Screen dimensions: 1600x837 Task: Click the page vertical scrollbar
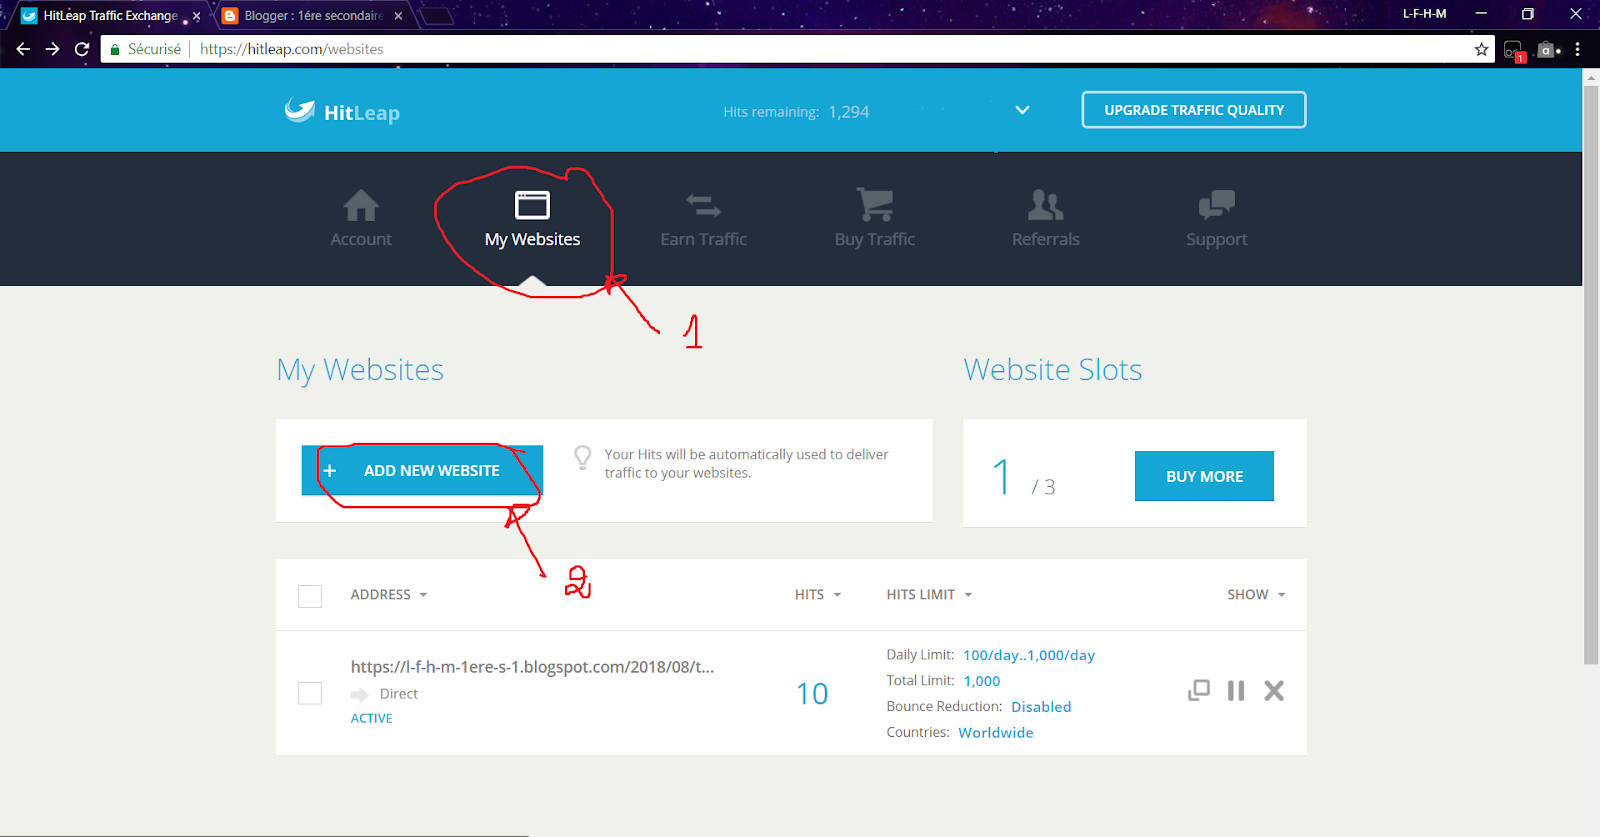click(x=1591, y=375)
